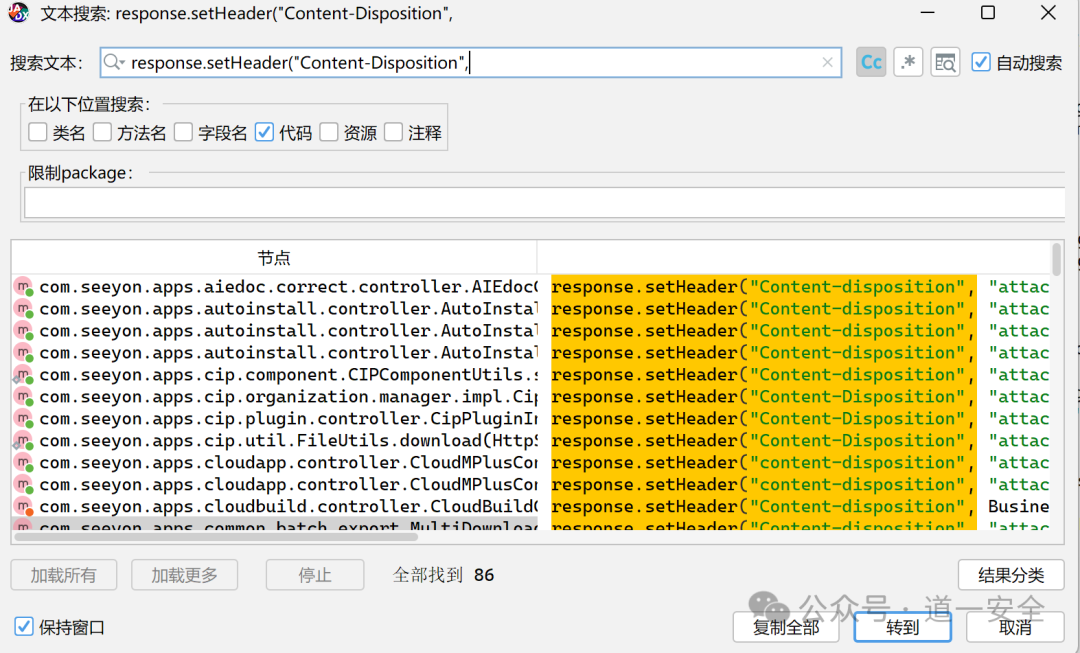Toggle the 保持窗口 checkbox
Viewport: 1080px width, 653px height.
24,627
